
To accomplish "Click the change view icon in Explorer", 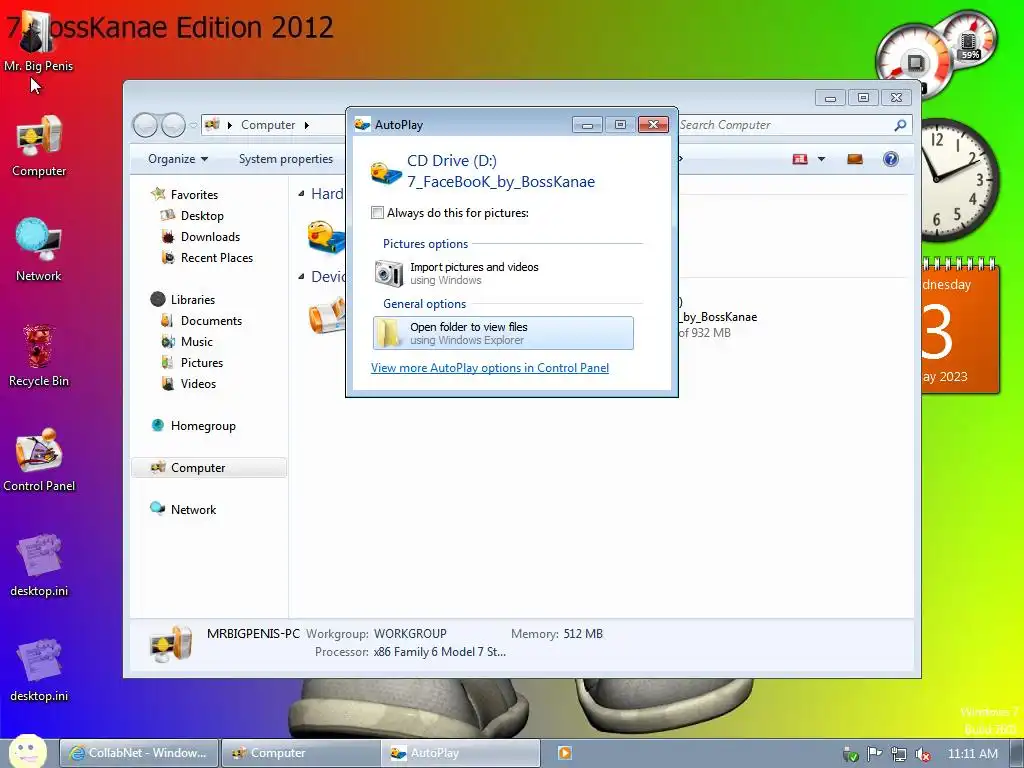I will tap(800, 159).
